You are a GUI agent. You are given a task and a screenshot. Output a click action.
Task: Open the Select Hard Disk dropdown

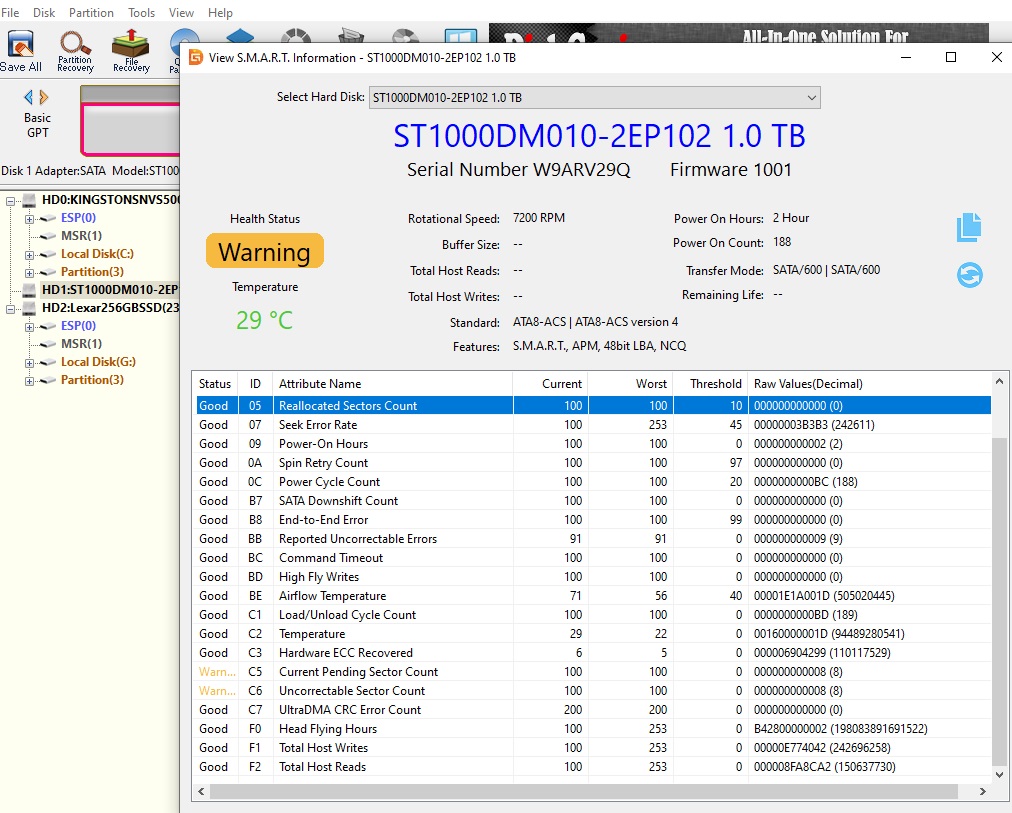click(594, 97)
